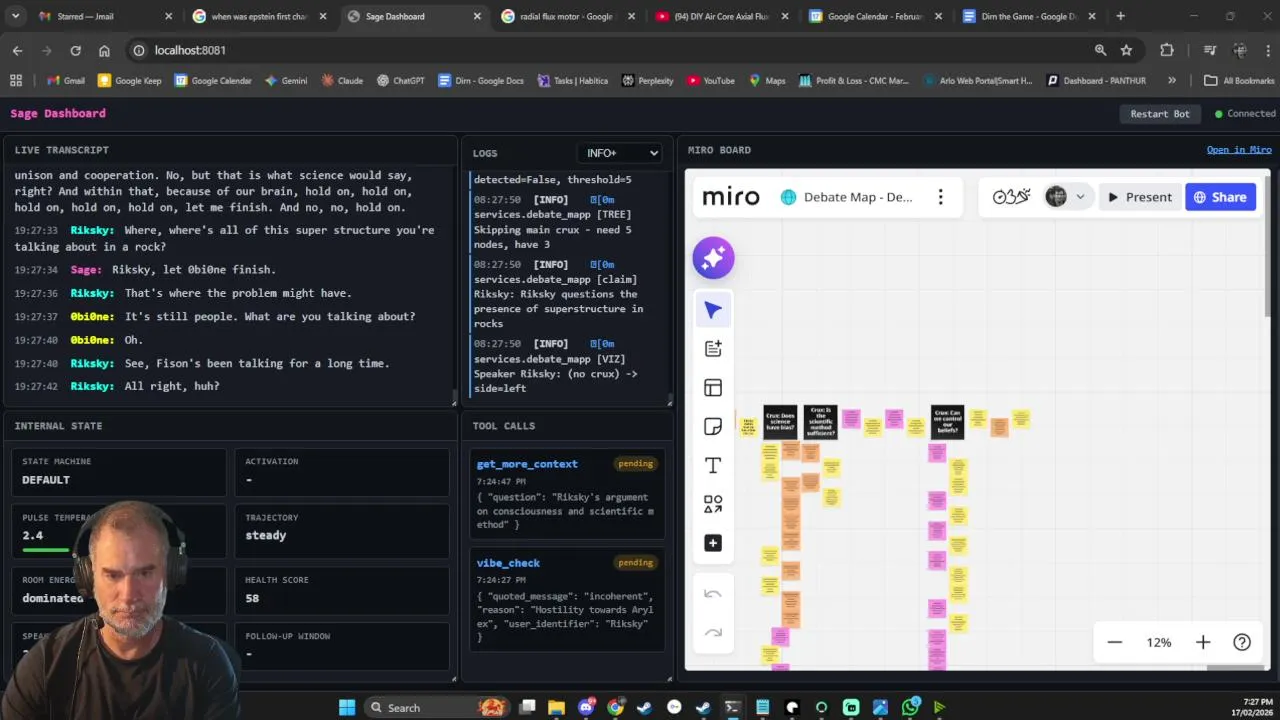Open the Perplexity bookmark
This screenshot has height=720, width=1280.
[x=647, y=80]
